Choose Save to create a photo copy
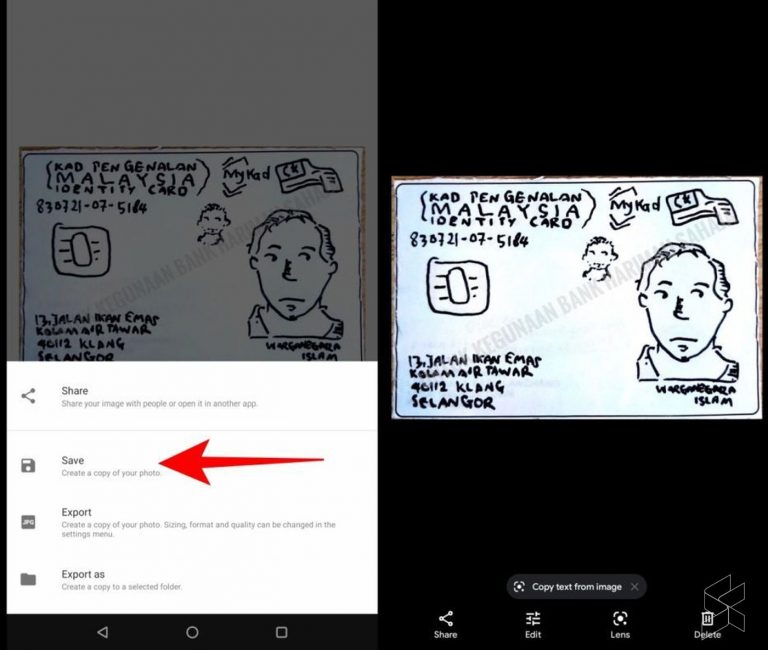 pyautogui.click(x=192, y=466)
